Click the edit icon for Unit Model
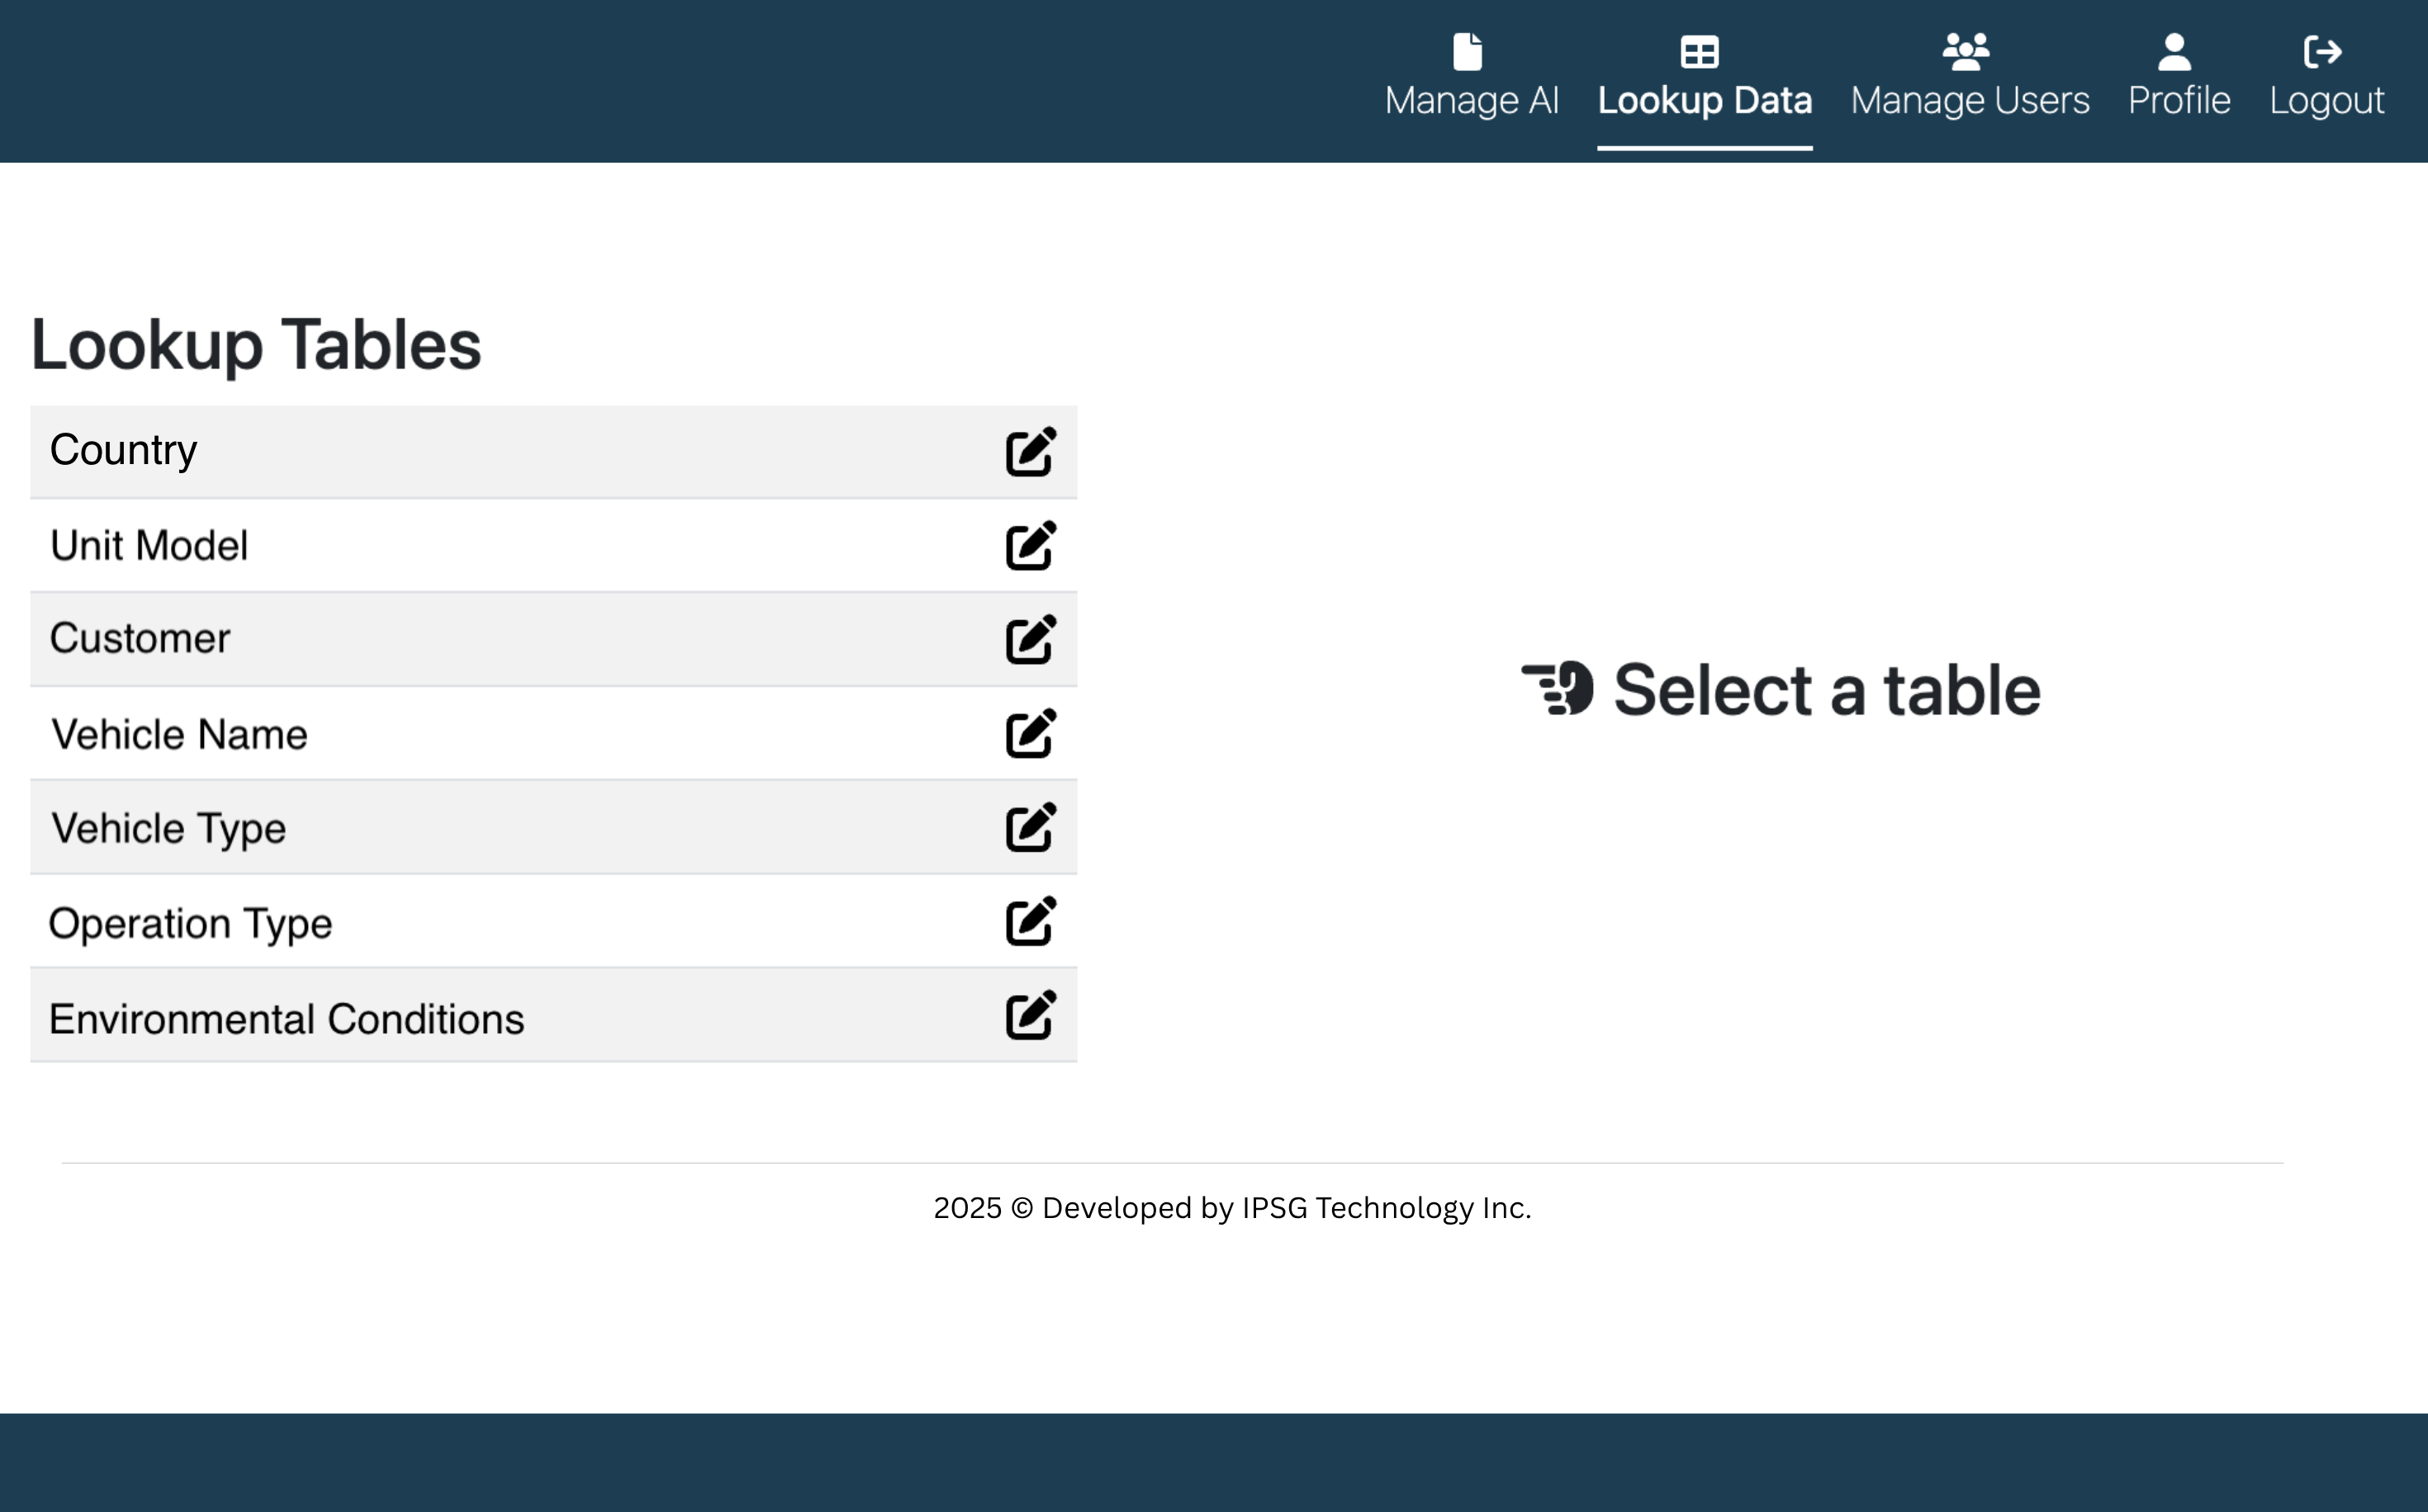Viewport: 2428px width, 1512px height. 1030,546
